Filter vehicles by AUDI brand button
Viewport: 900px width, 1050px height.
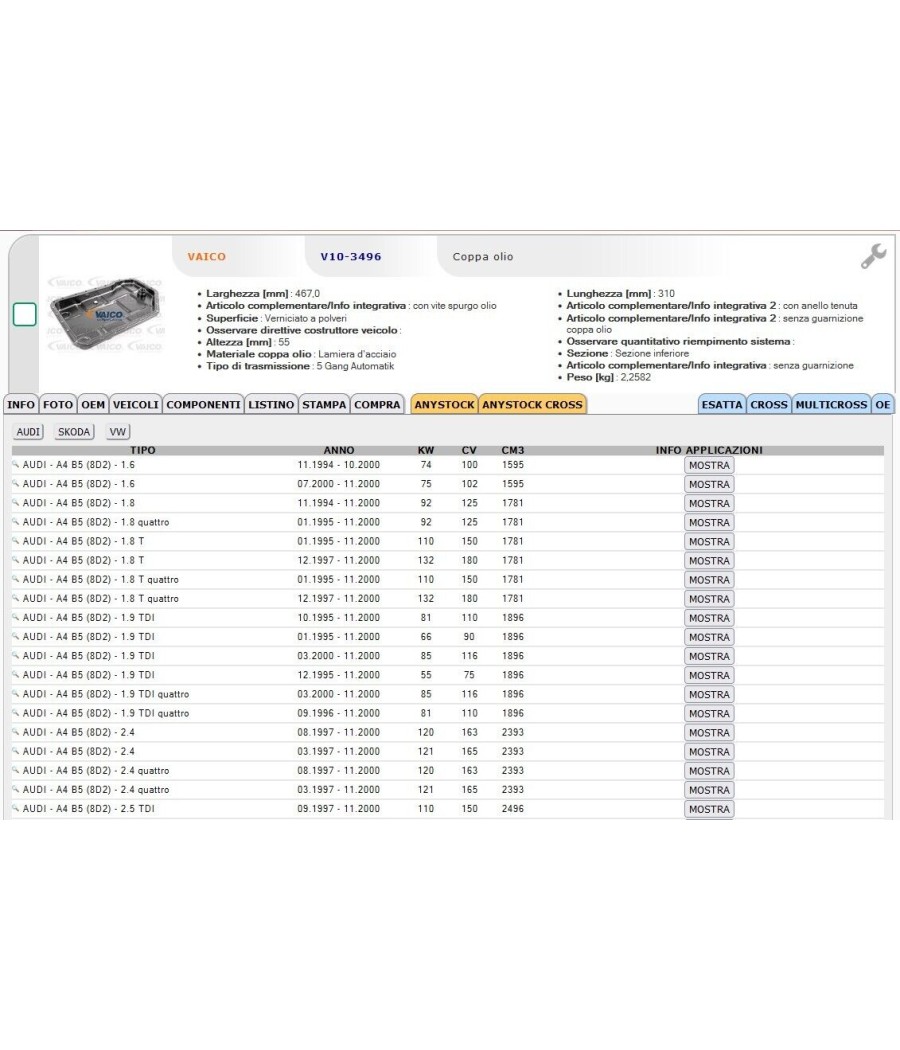click(x=28, y=432)
